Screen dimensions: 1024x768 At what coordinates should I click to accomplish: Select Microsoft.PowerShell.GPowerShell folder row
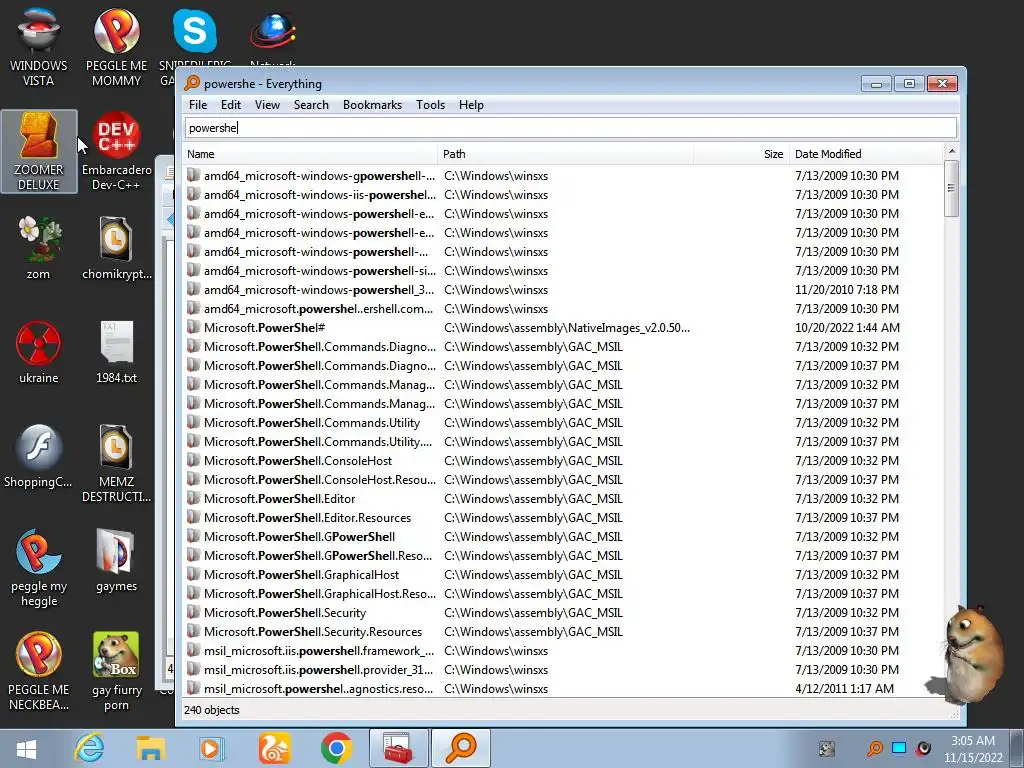pyautogui.click(x=564, y=537)
